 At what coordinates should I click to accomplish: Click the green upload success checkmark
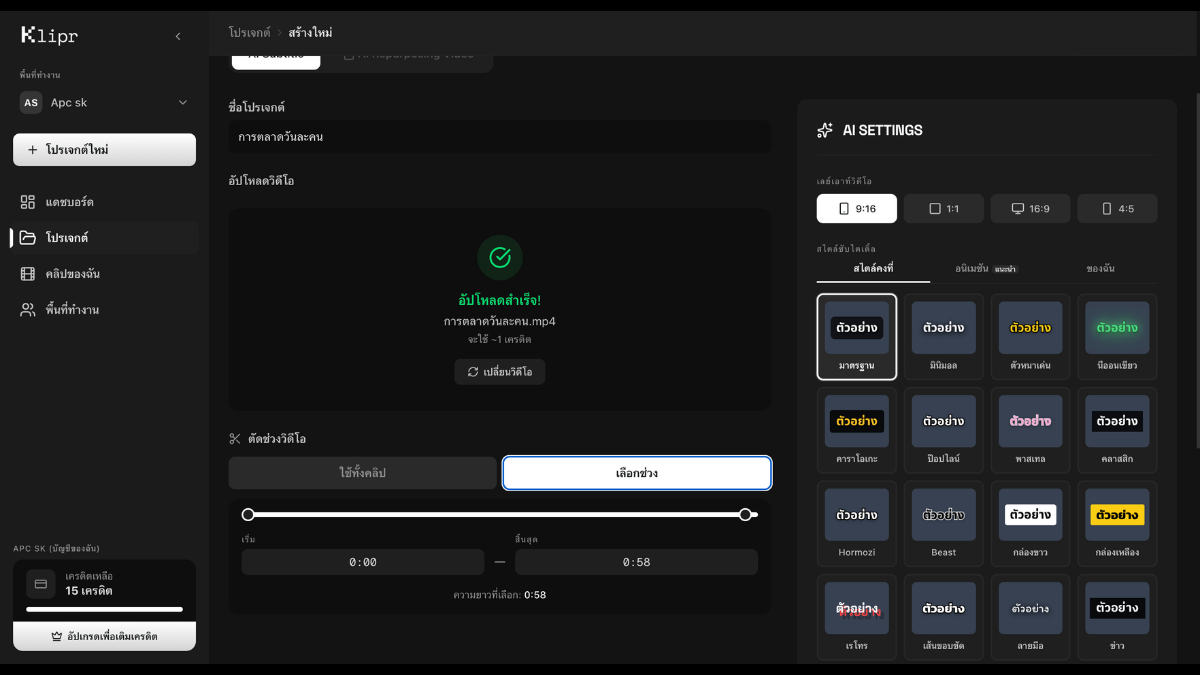pyautogui.click(x=499, y=258)
